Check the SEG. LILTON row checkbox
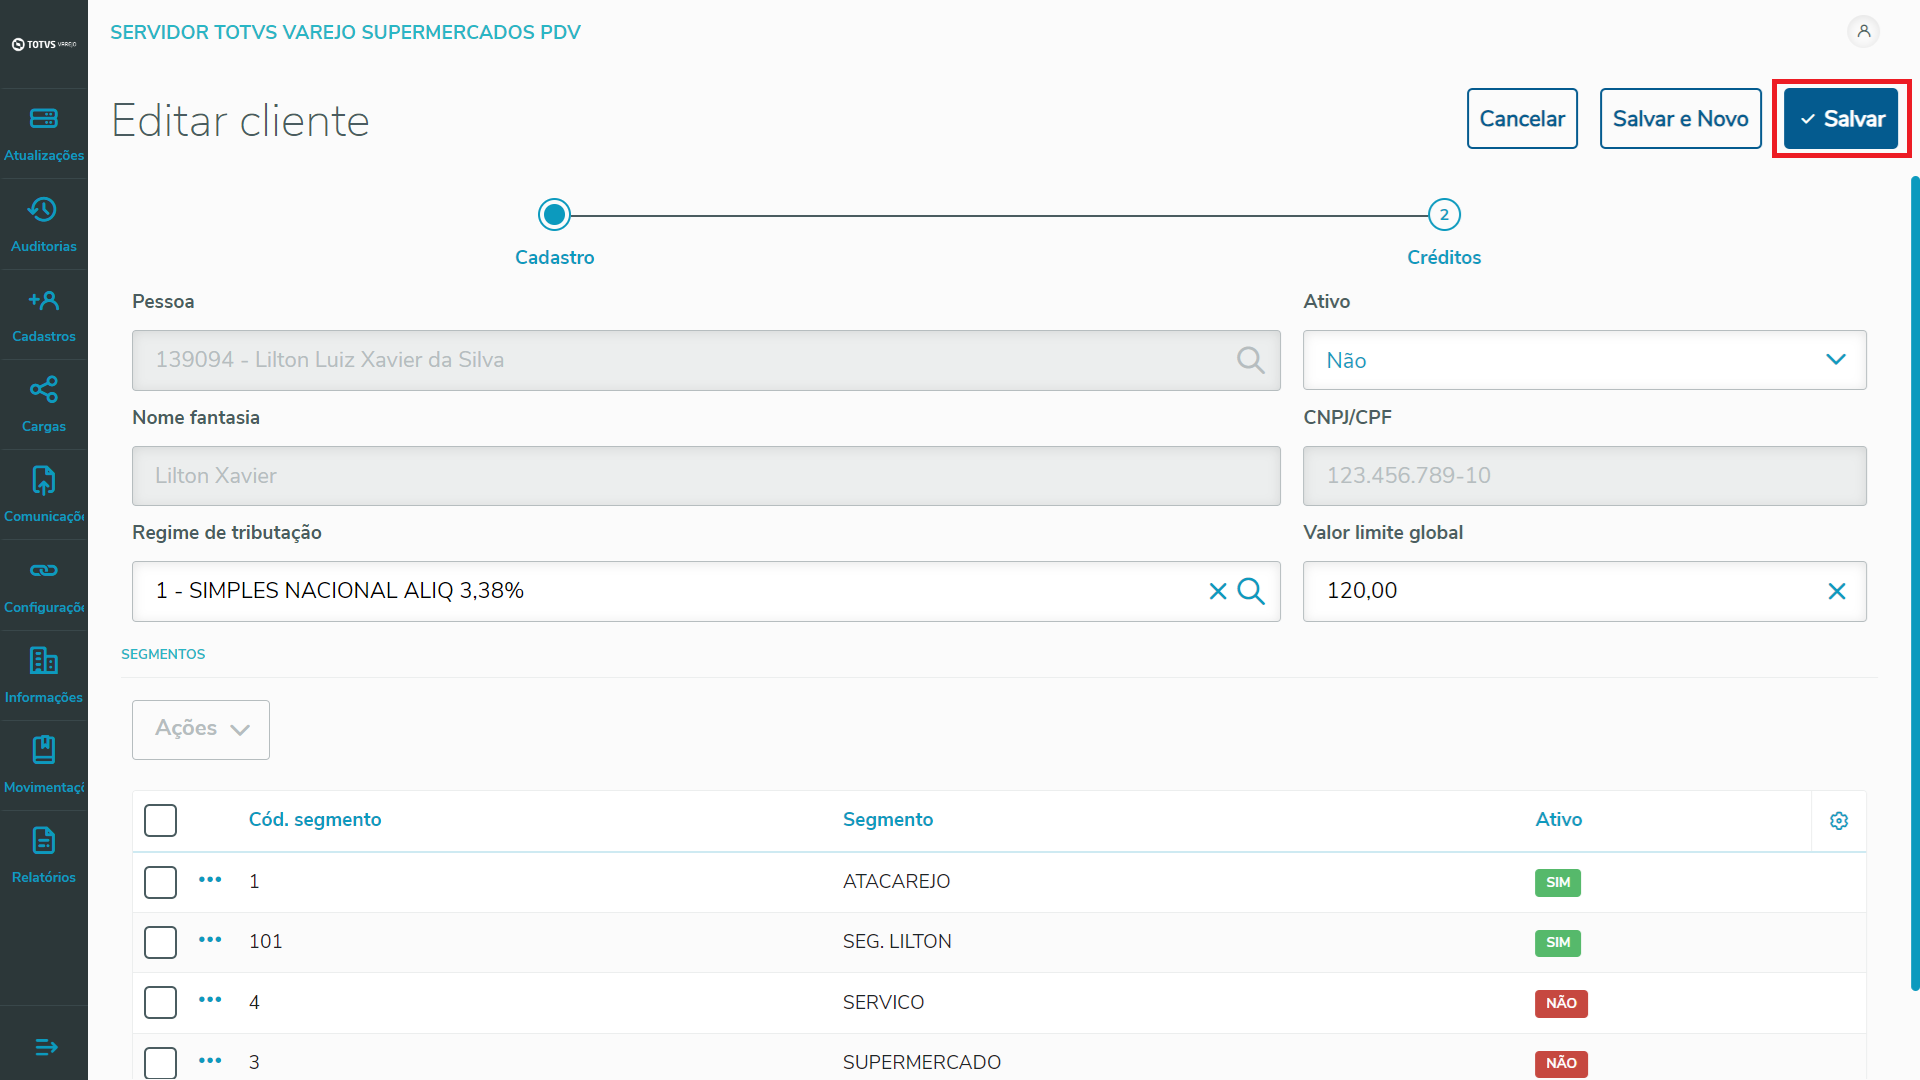This screenshot has width=1920, height=1080. click(160, 942)
